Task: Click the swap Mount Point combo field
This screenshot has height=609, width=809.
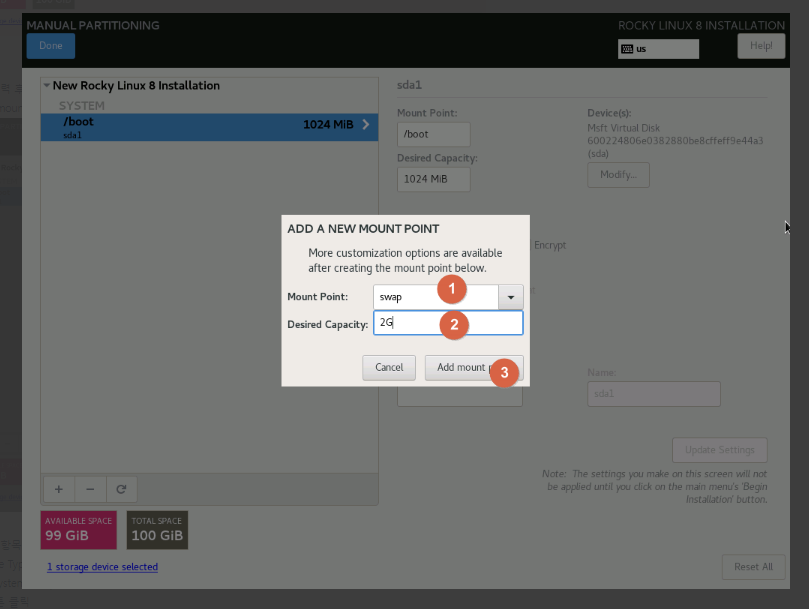Action: point(435,297)
